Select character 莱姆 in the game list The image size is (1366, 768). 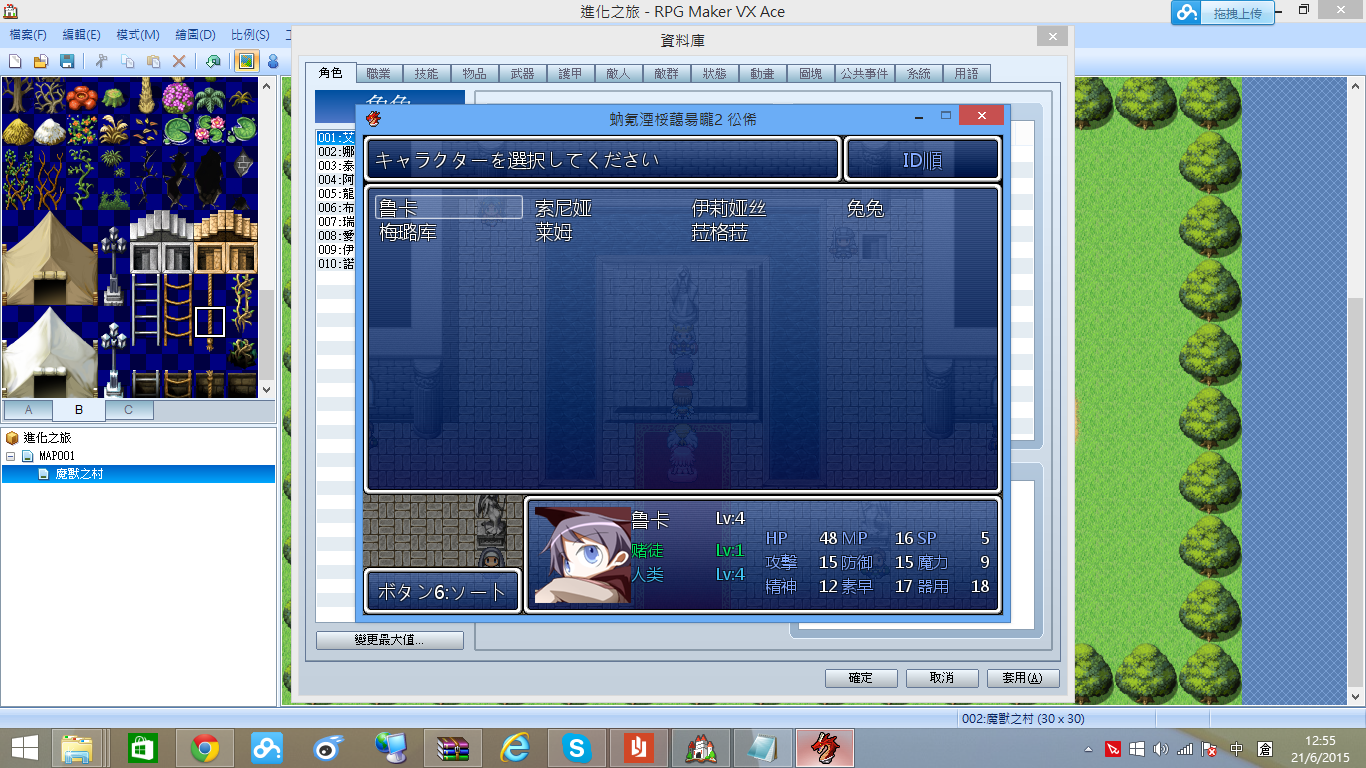[553, 233]
